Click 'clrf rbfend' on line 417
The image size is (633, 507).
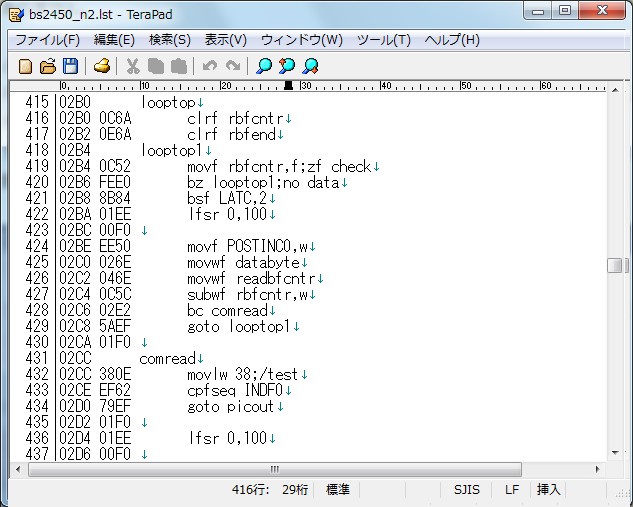tap(232, 134)
